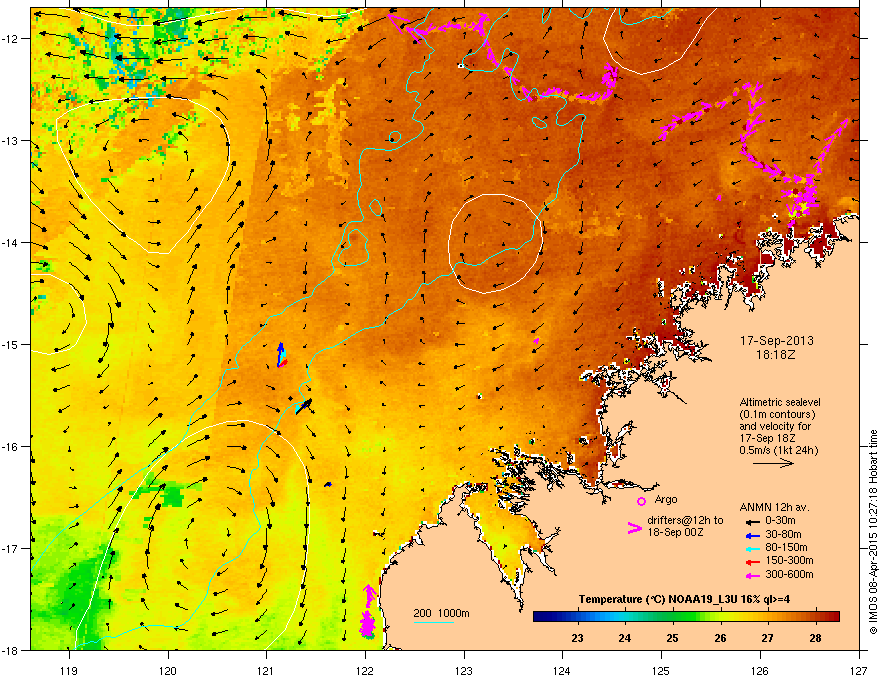Click the latitude axis label '-14'

click(x=11, y=242)
